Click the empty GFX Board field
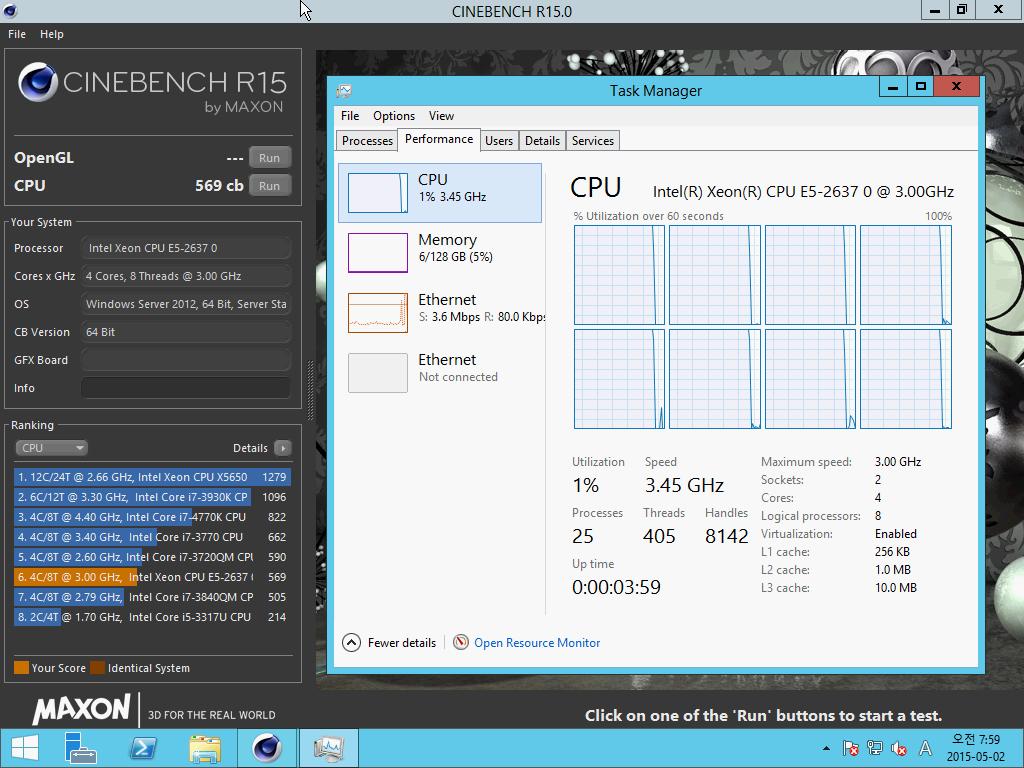Screen dimensions: 1024x768 click(186, 360)
